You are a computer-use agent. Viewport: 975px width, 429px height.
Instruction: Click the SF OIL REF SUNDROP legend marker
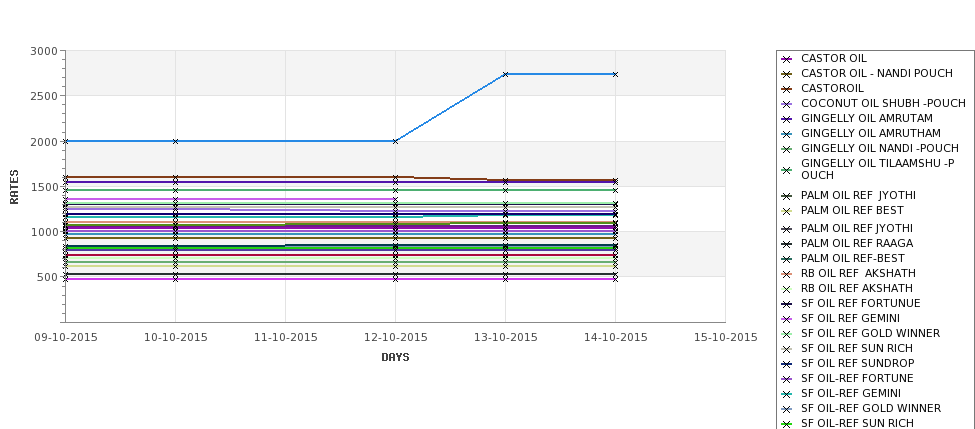[786, 364]
